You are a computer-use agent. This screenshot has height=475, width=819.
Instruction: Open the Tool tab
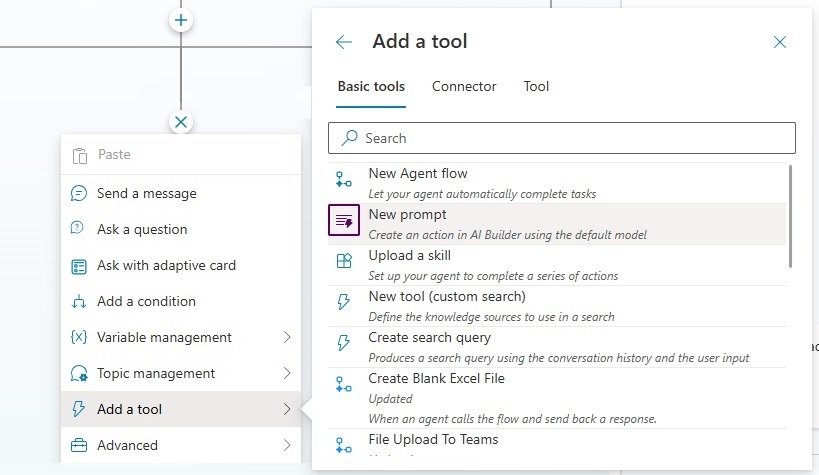[536, 86]
